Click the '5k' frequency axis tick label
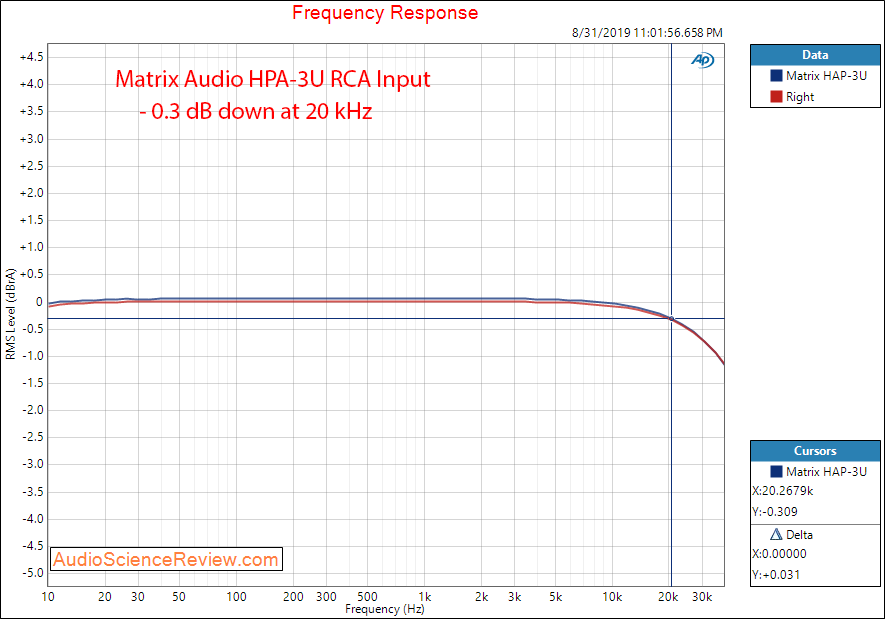 pos(556,597)
